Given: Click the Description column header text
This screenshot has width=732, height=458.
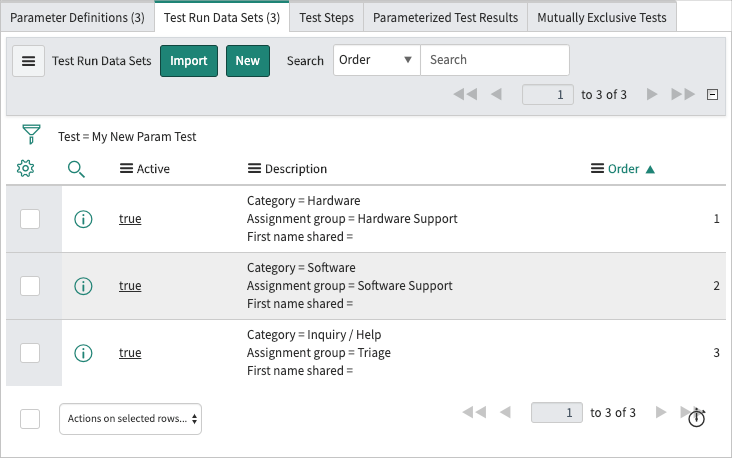Looking at the screenshot, I should click(296, 169).
